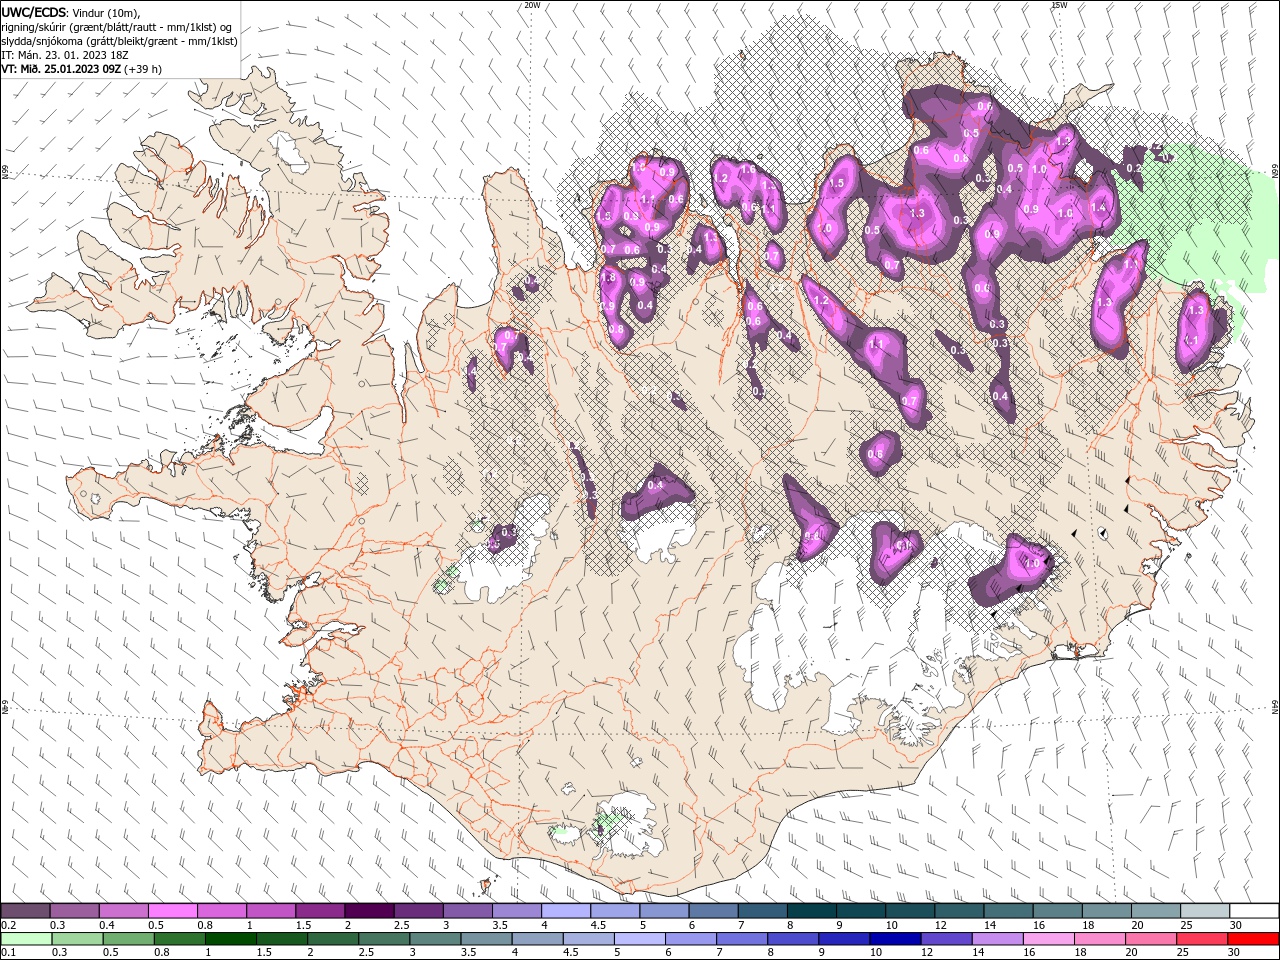Click the '1.8' snowfall value label
The height and width of the screenshot is (960, 1280).
tap(608, 277)
